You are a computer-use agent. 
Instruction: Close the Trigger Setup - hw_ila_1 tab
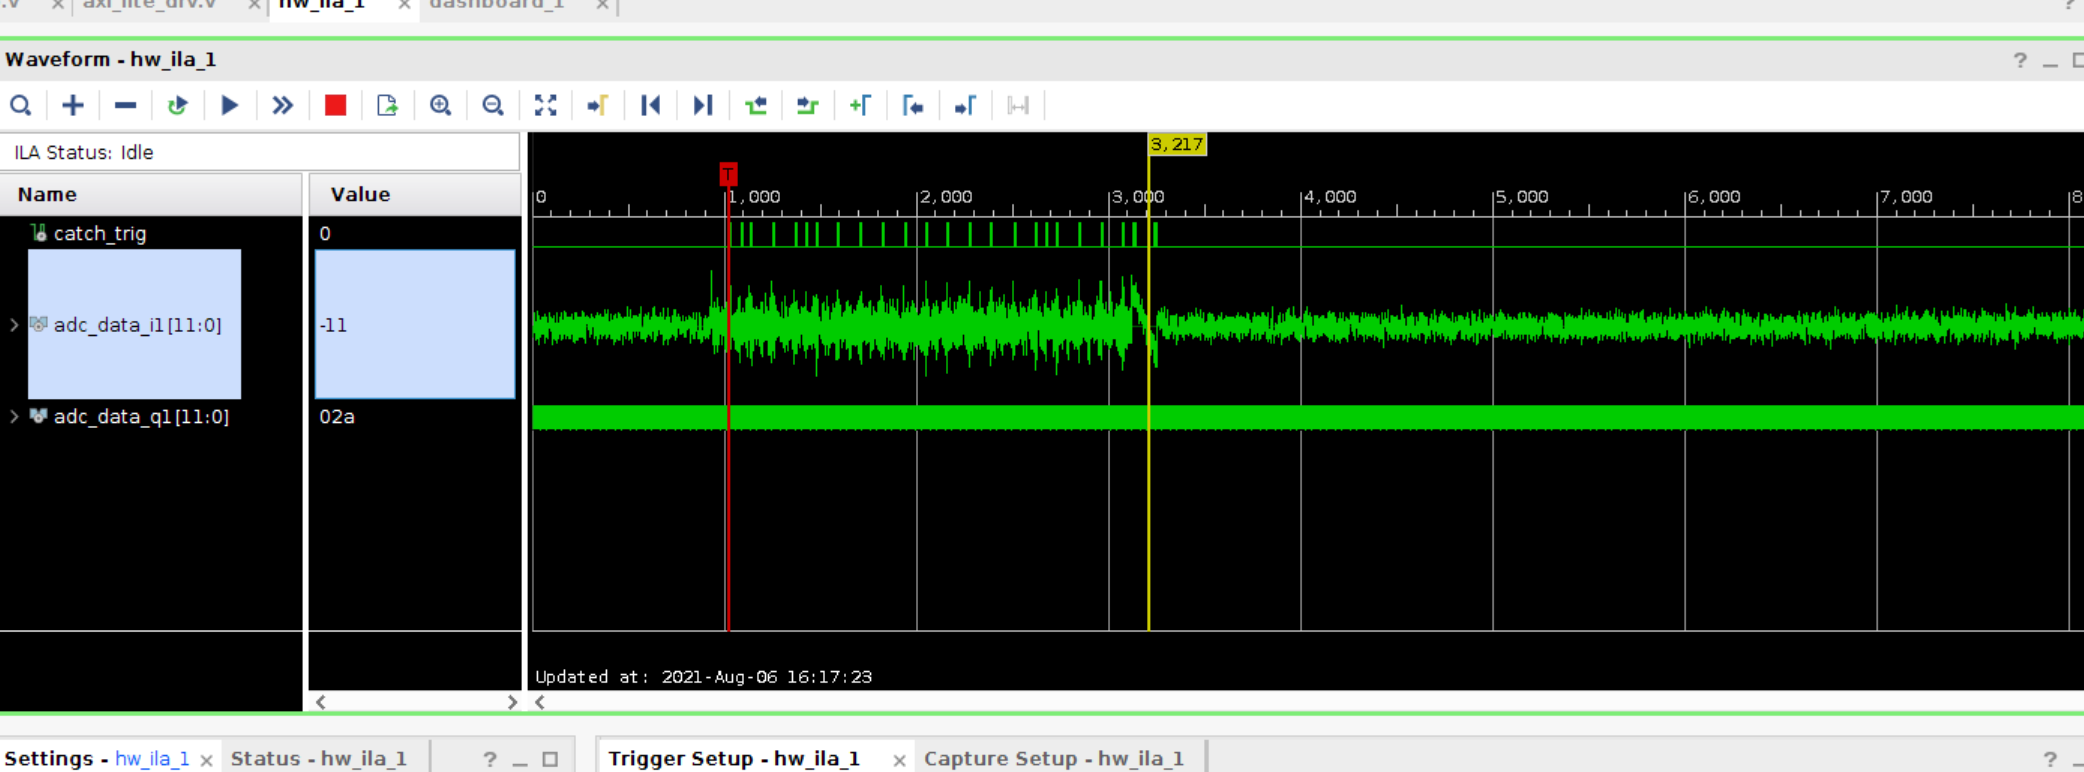[x=899, y=760]
